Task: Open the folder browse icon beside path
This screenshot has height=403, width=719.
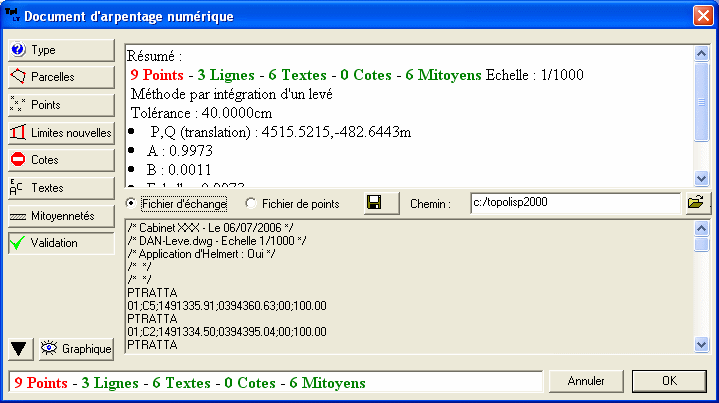Action: tap(695, 203)
